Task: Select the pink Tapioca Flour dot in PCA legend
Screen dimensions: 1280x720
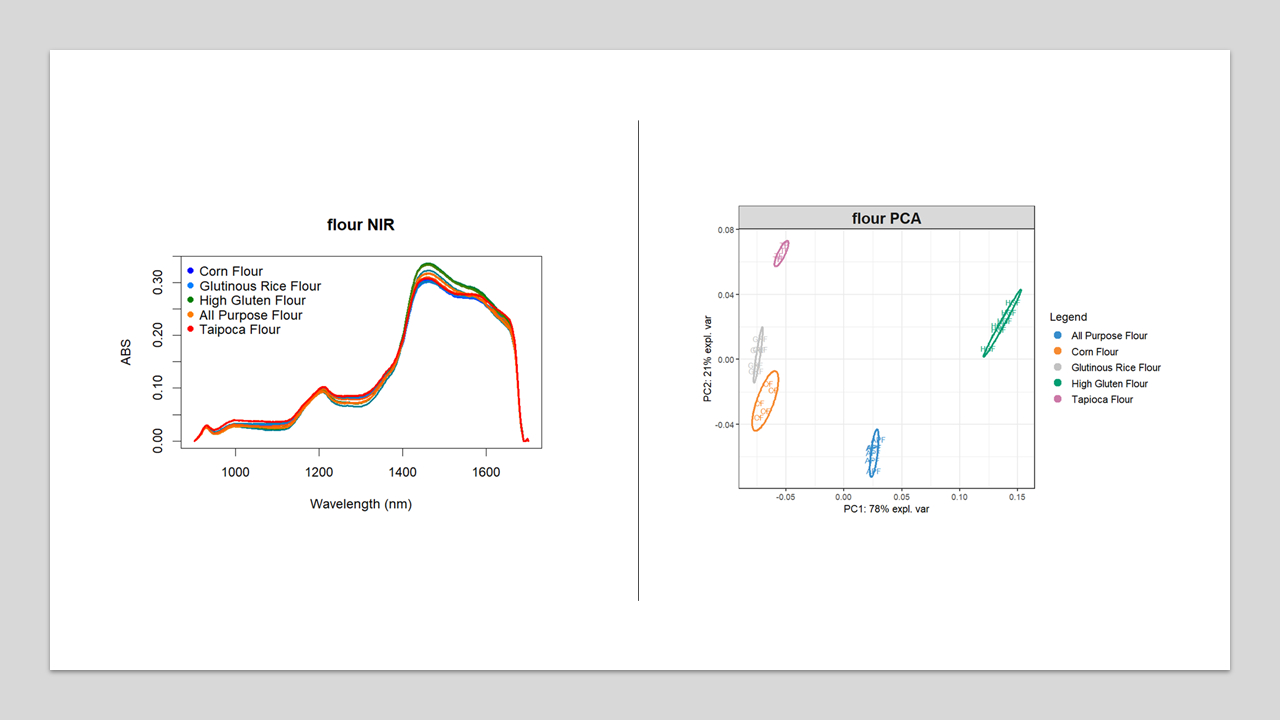Action: point(1057,399)
